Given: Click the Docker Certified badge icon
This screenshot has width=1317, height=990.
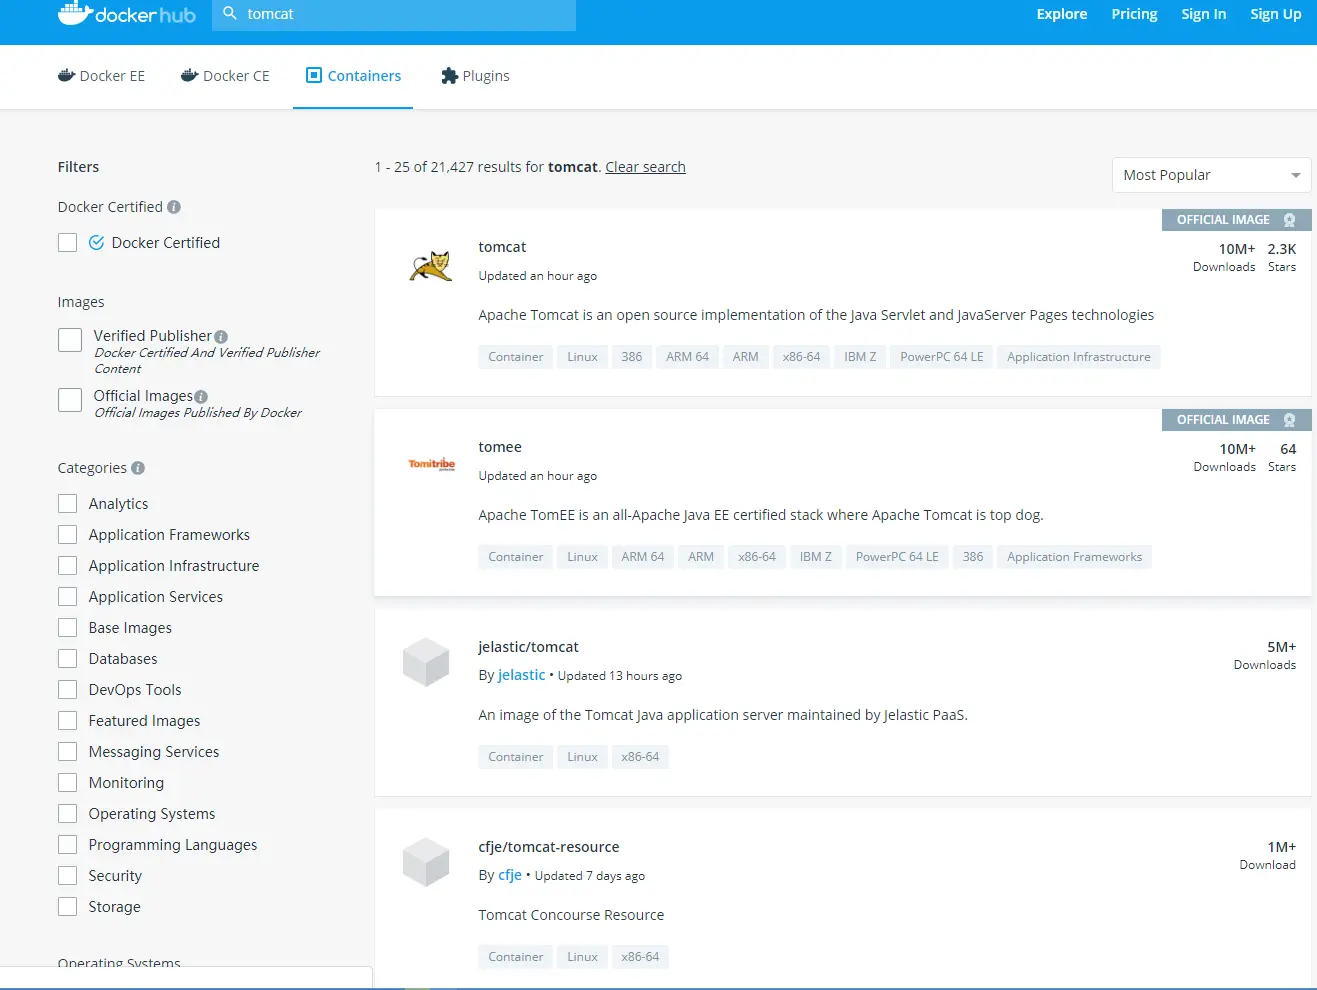Looking at the screenshot, I should coord(97,243).
